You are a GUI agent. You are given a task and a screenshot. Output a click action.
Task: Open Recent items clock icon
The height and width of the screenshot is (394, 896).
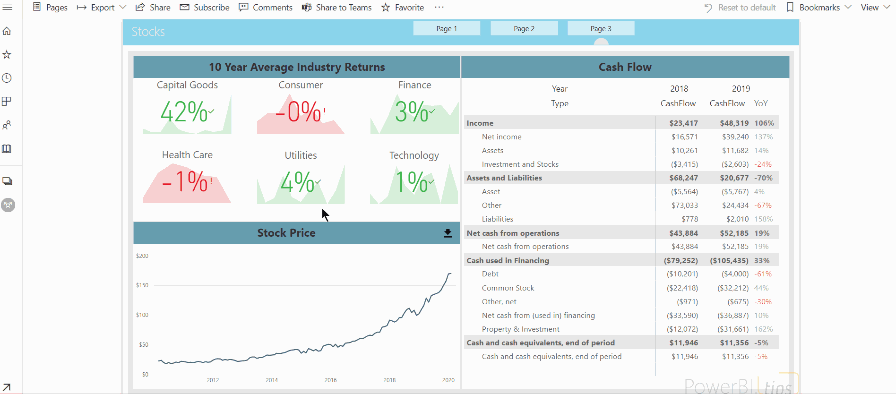[7, 78]
